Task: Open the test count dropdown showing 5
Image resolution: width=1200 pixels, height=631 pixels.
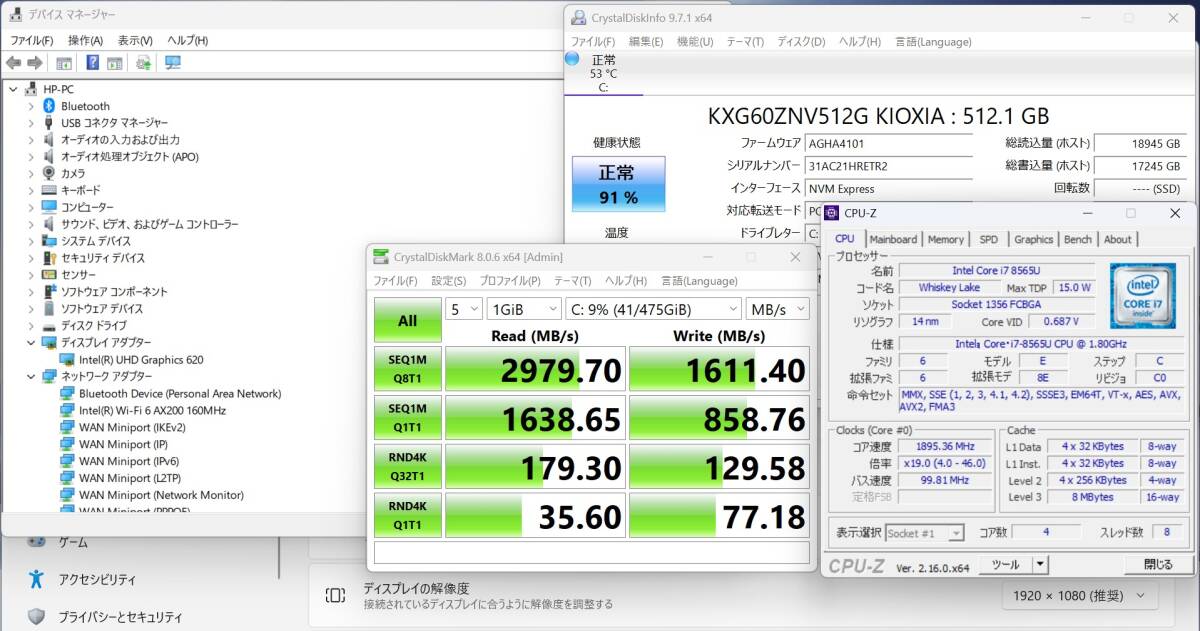Action: [x=463, y=310]
